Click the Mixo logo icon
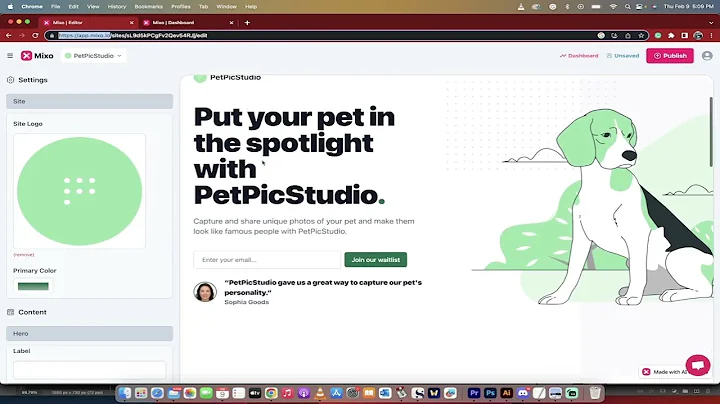720x404 pixels. point(26,56)
